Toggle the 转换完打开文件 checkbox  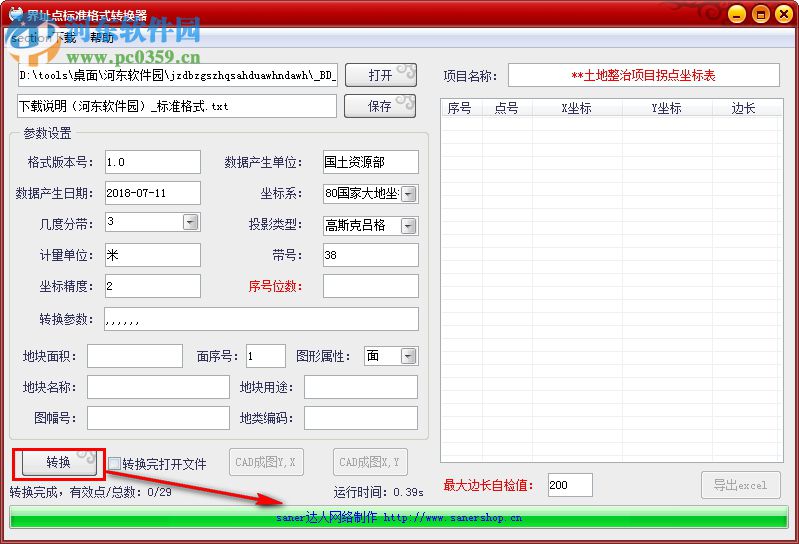(x=115, y=464)
